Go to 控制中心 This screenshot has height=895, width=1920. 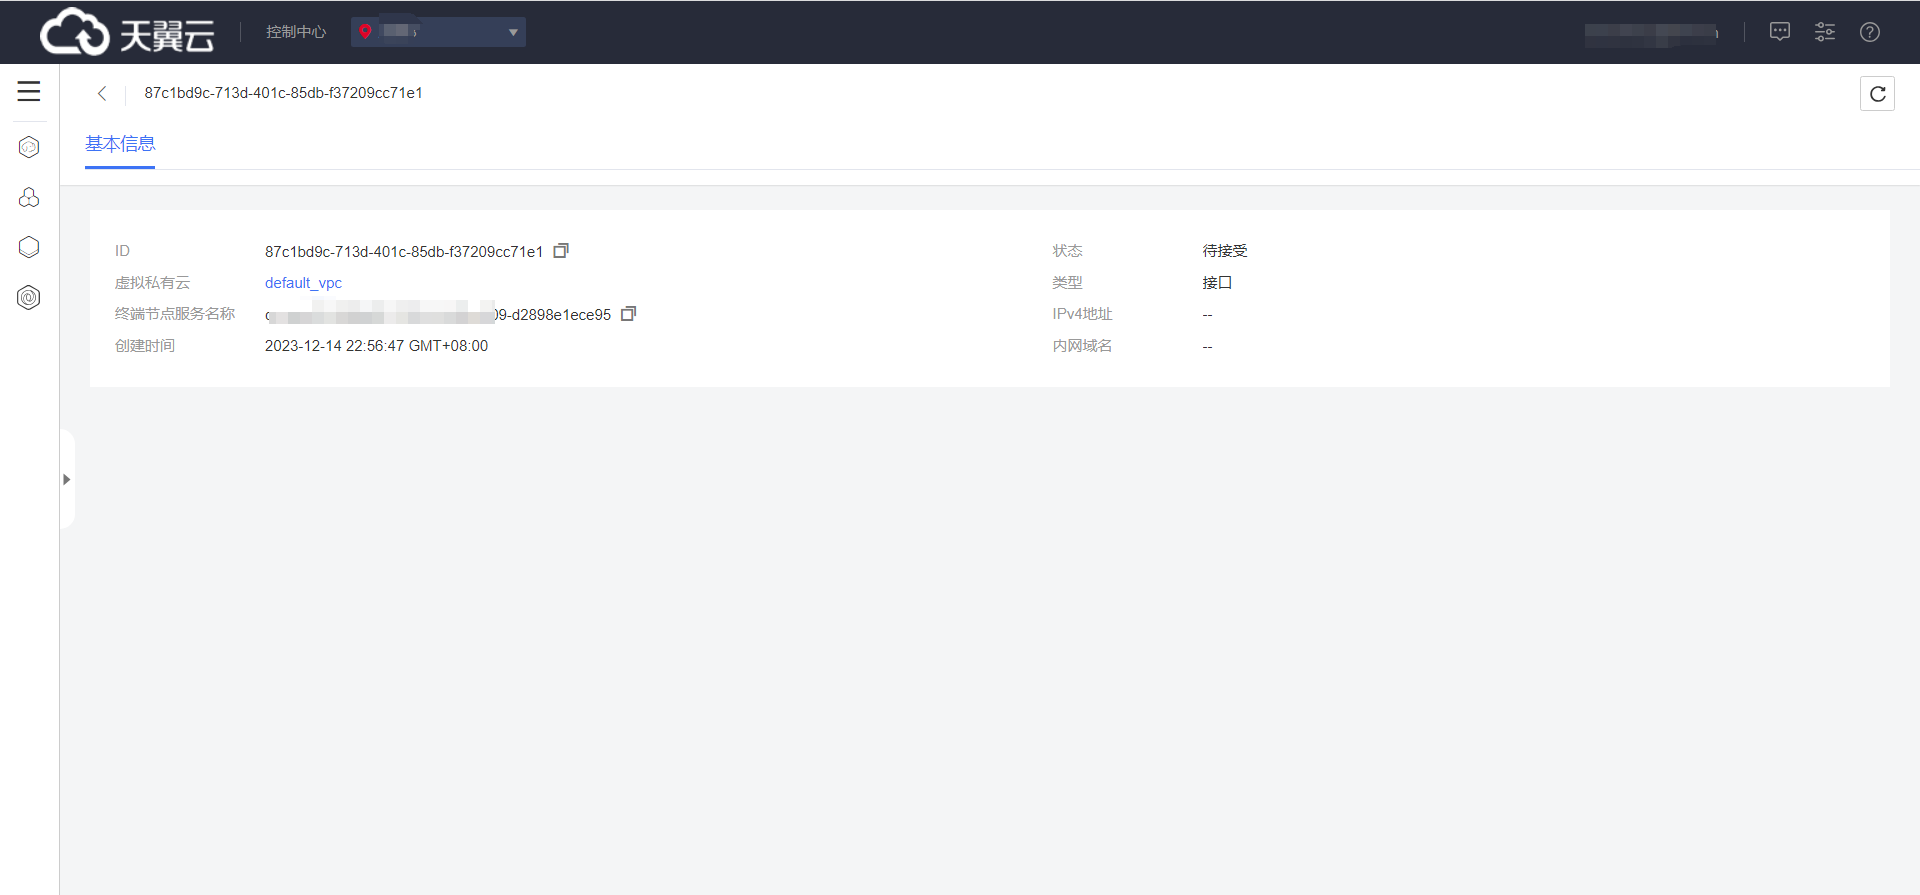[x=296, y=32]
